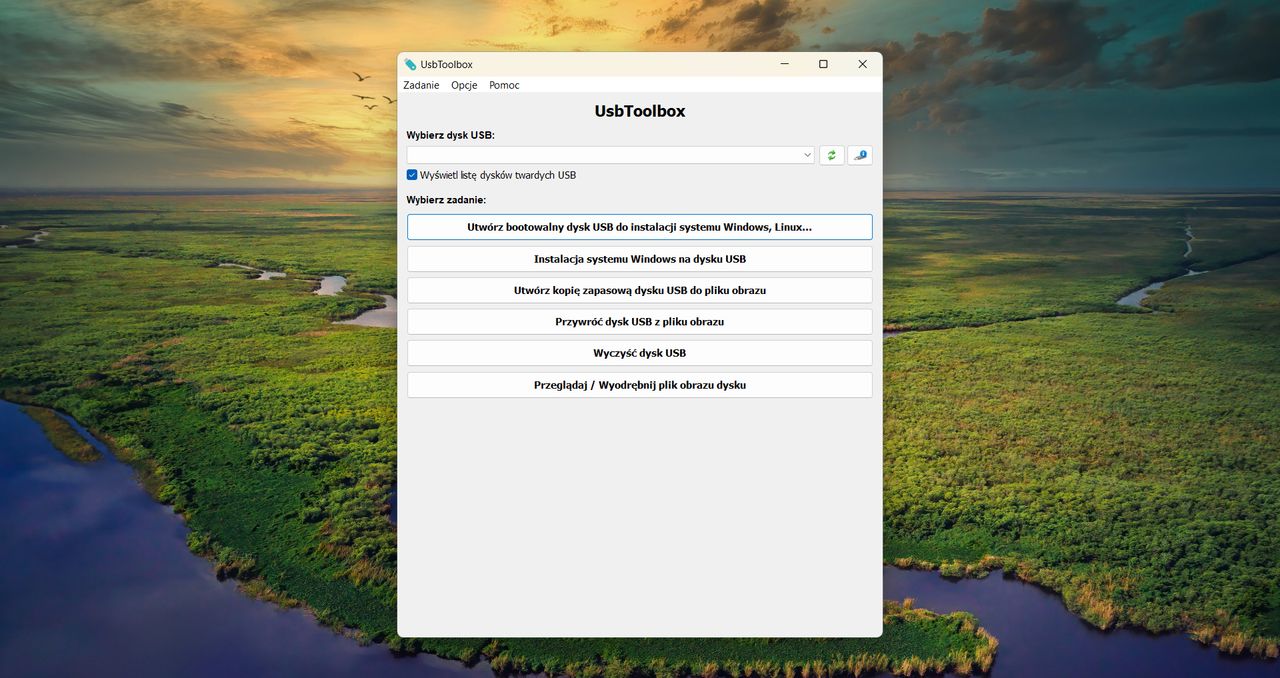
Task: Open the Pomoc menu
Action: pos(503,85)
